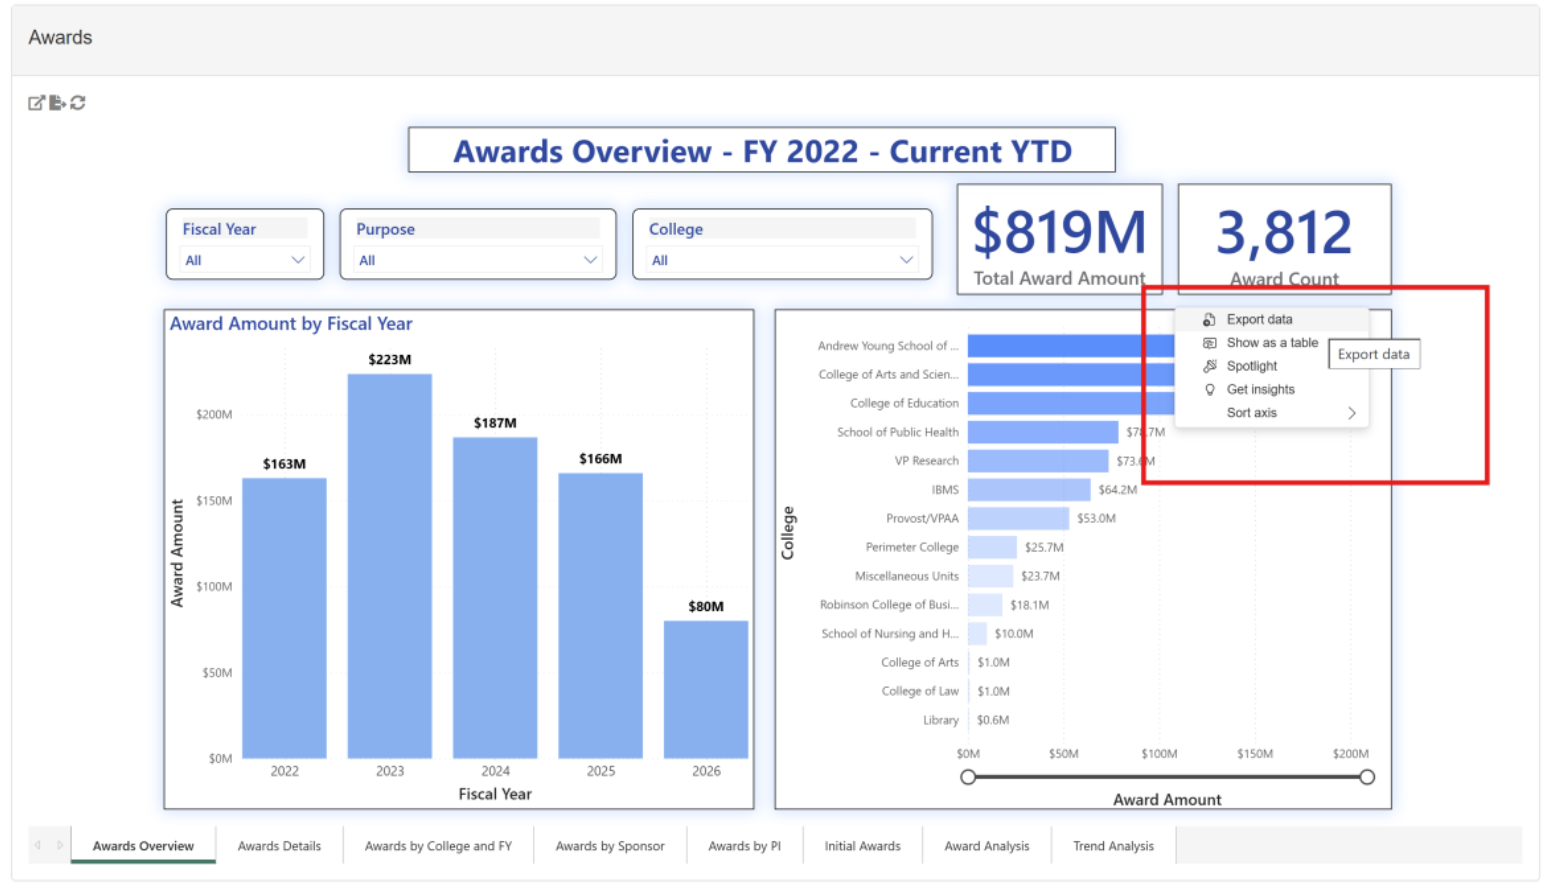Go to the Trend Analysis tab
The image size is (1560, 894).
1113,846
